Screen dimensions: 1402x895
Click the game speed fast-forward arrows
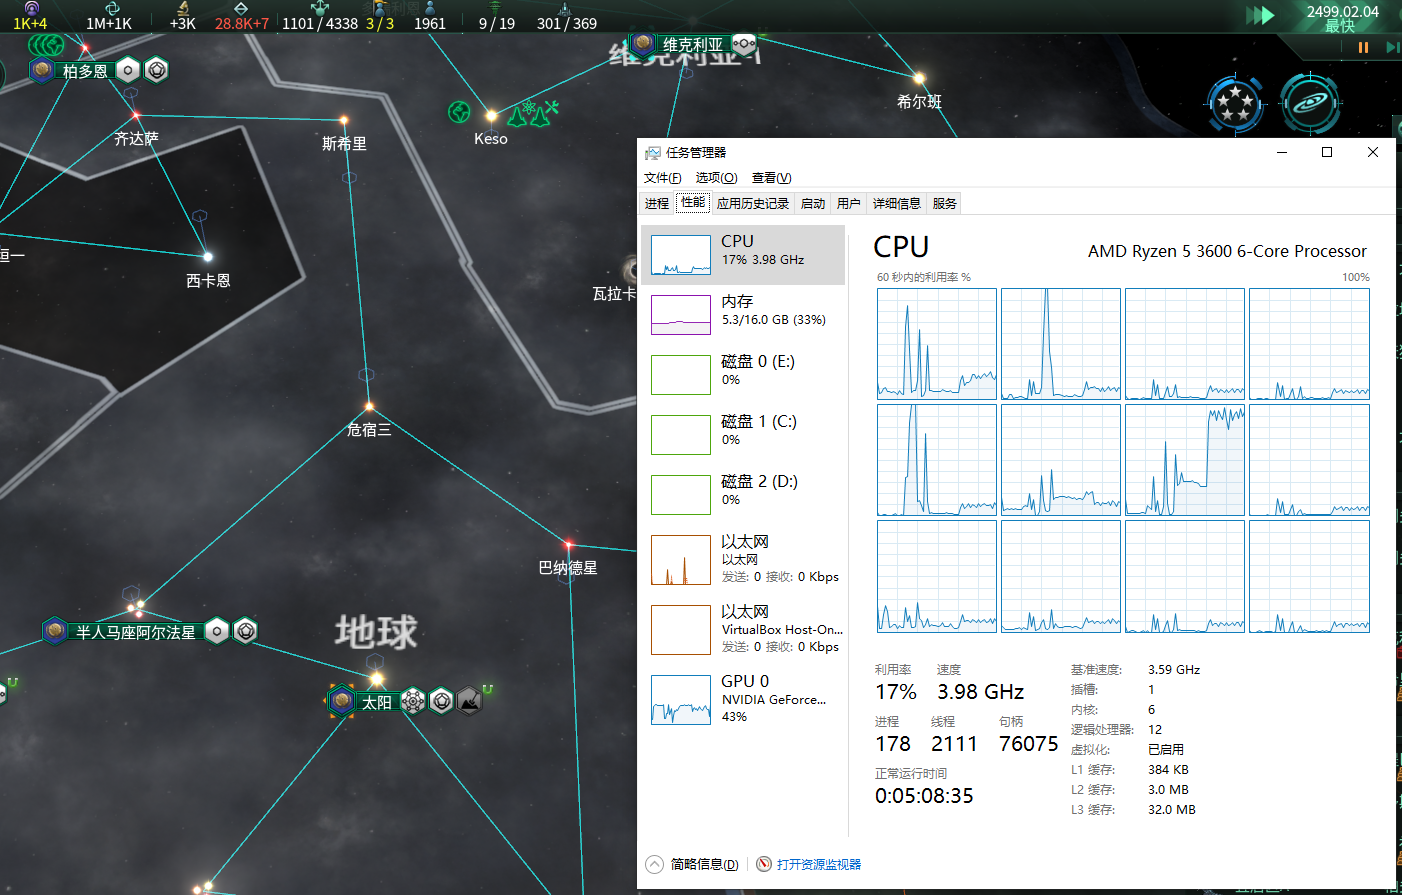(x=1260, y=15)
